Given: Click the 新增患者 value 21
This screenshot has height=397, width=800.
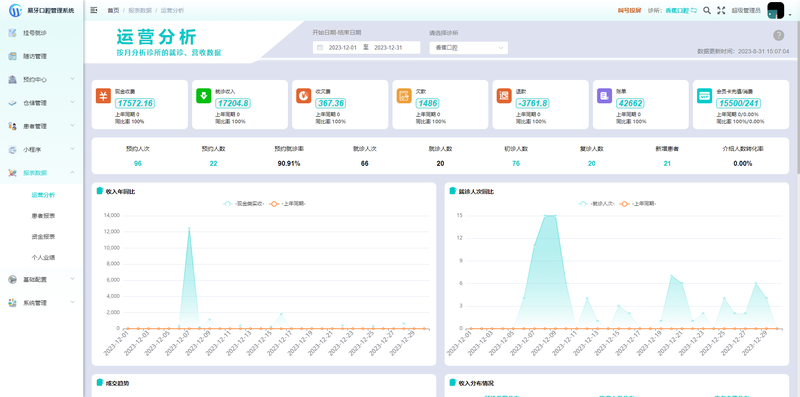Looking at the screenshot, I should click(x=667, y=164).
